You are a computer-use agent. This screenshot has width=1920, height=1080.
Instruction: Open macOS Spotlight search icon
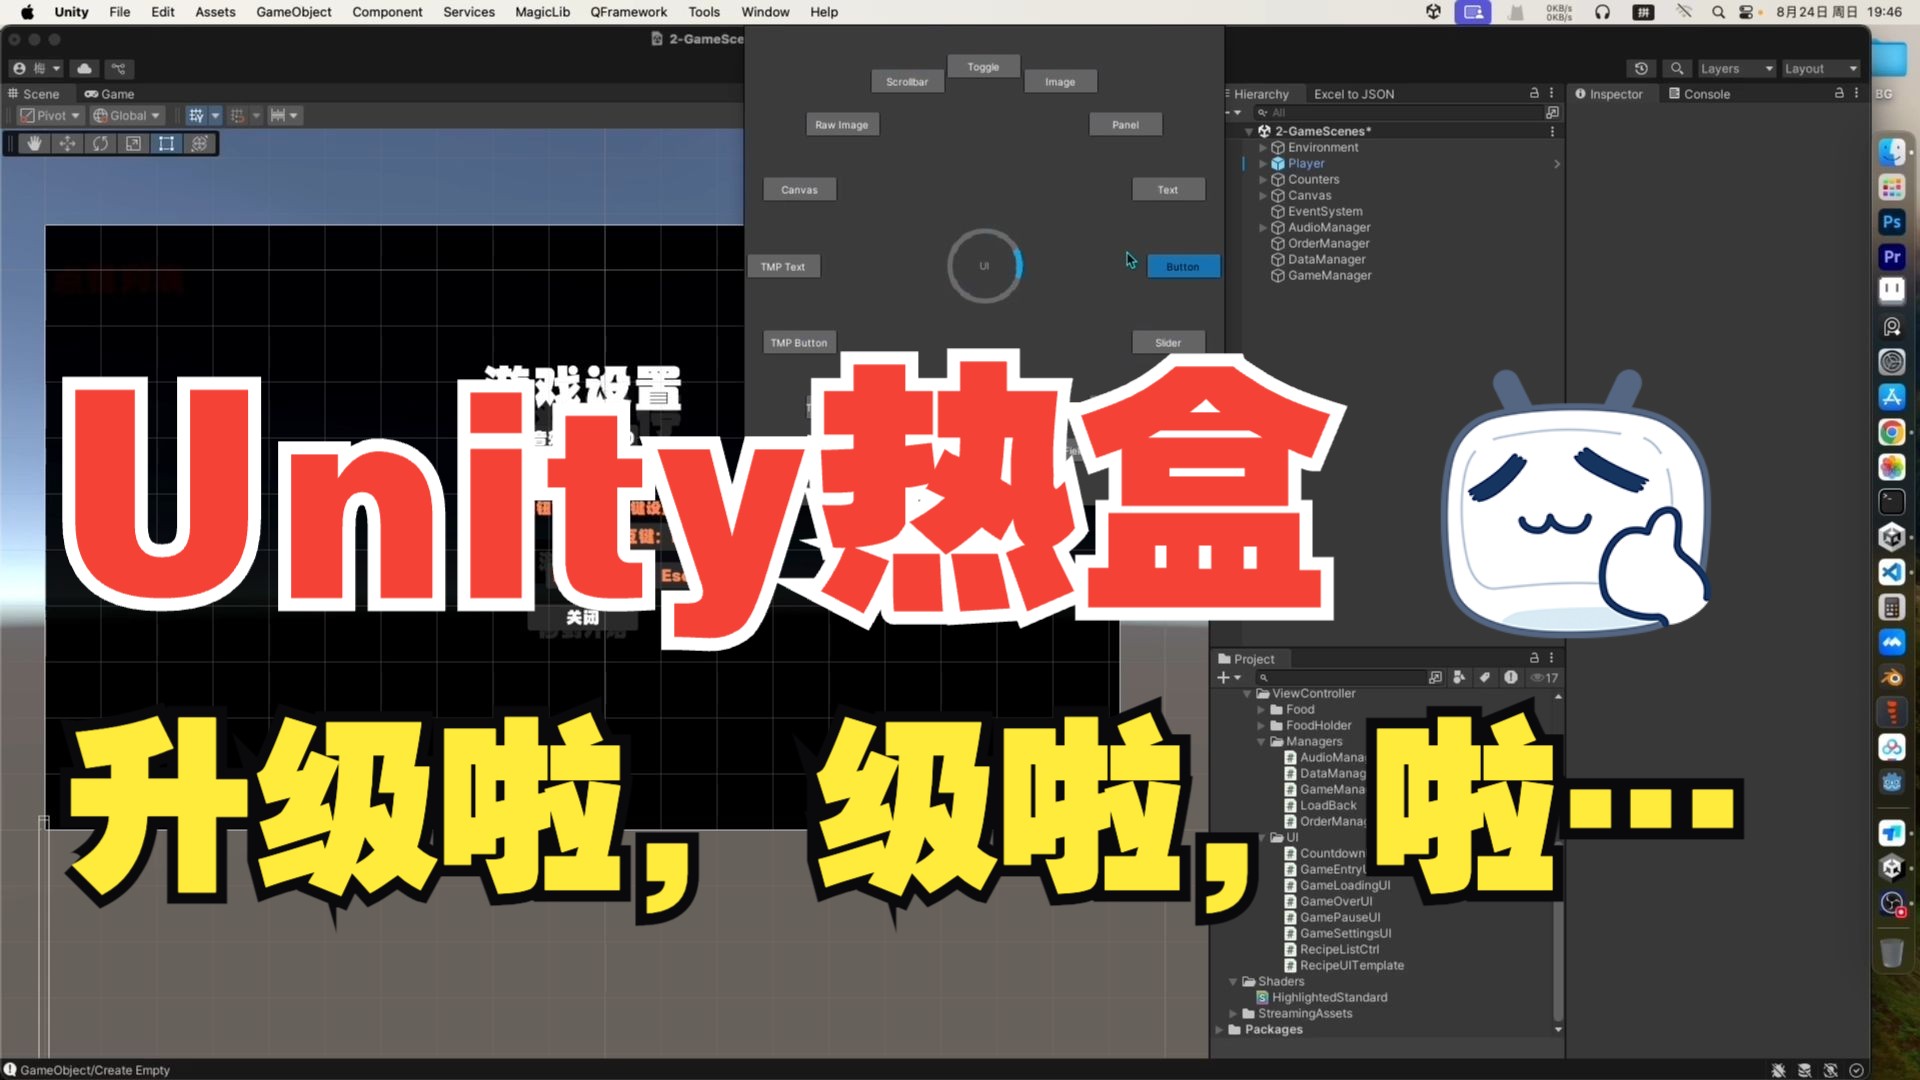(x=1718, y=12)
